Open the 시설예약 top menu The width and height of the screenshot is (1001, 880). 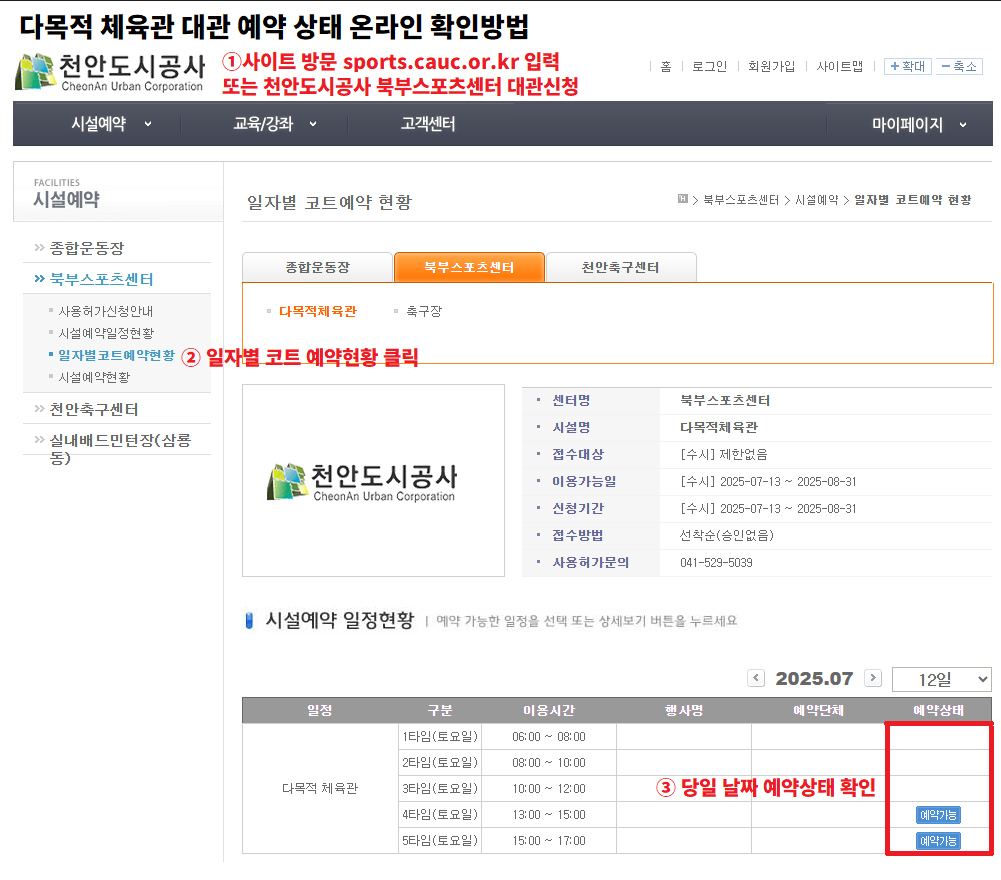tap(98, 124)
